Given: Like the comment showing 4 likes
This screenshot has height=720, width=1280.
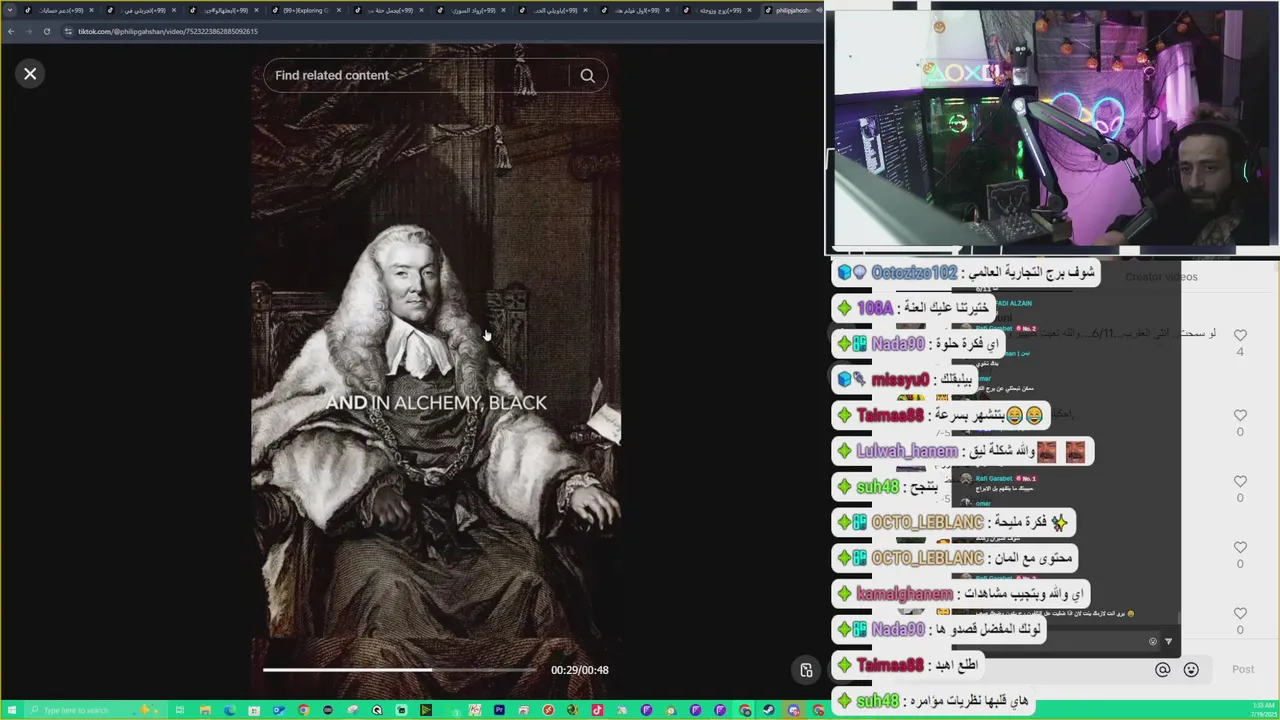Looking at the screenshot, I should (x=1240, y=336).
